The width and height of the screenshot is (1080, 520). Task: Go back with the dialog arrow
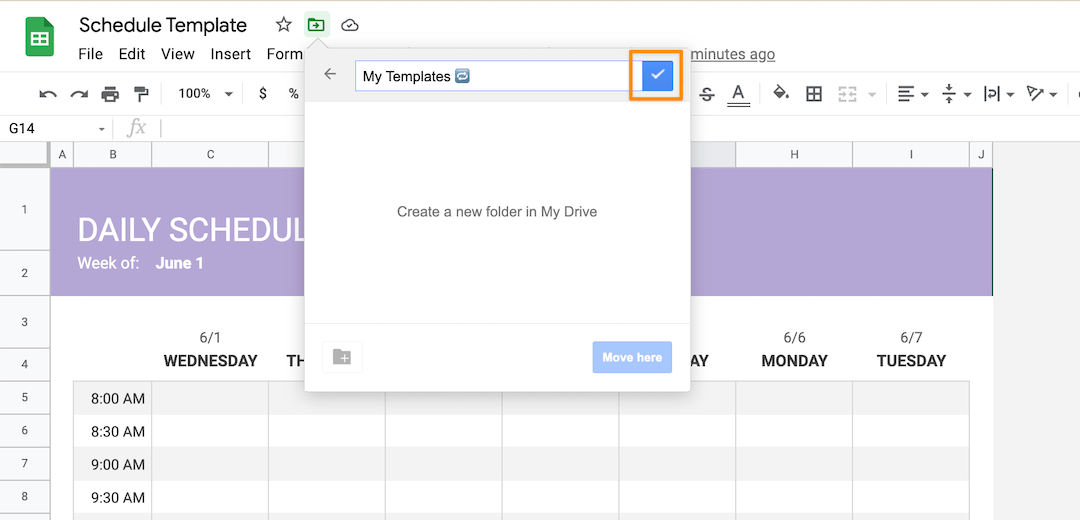pyautogui.click(x=330, y=75)
